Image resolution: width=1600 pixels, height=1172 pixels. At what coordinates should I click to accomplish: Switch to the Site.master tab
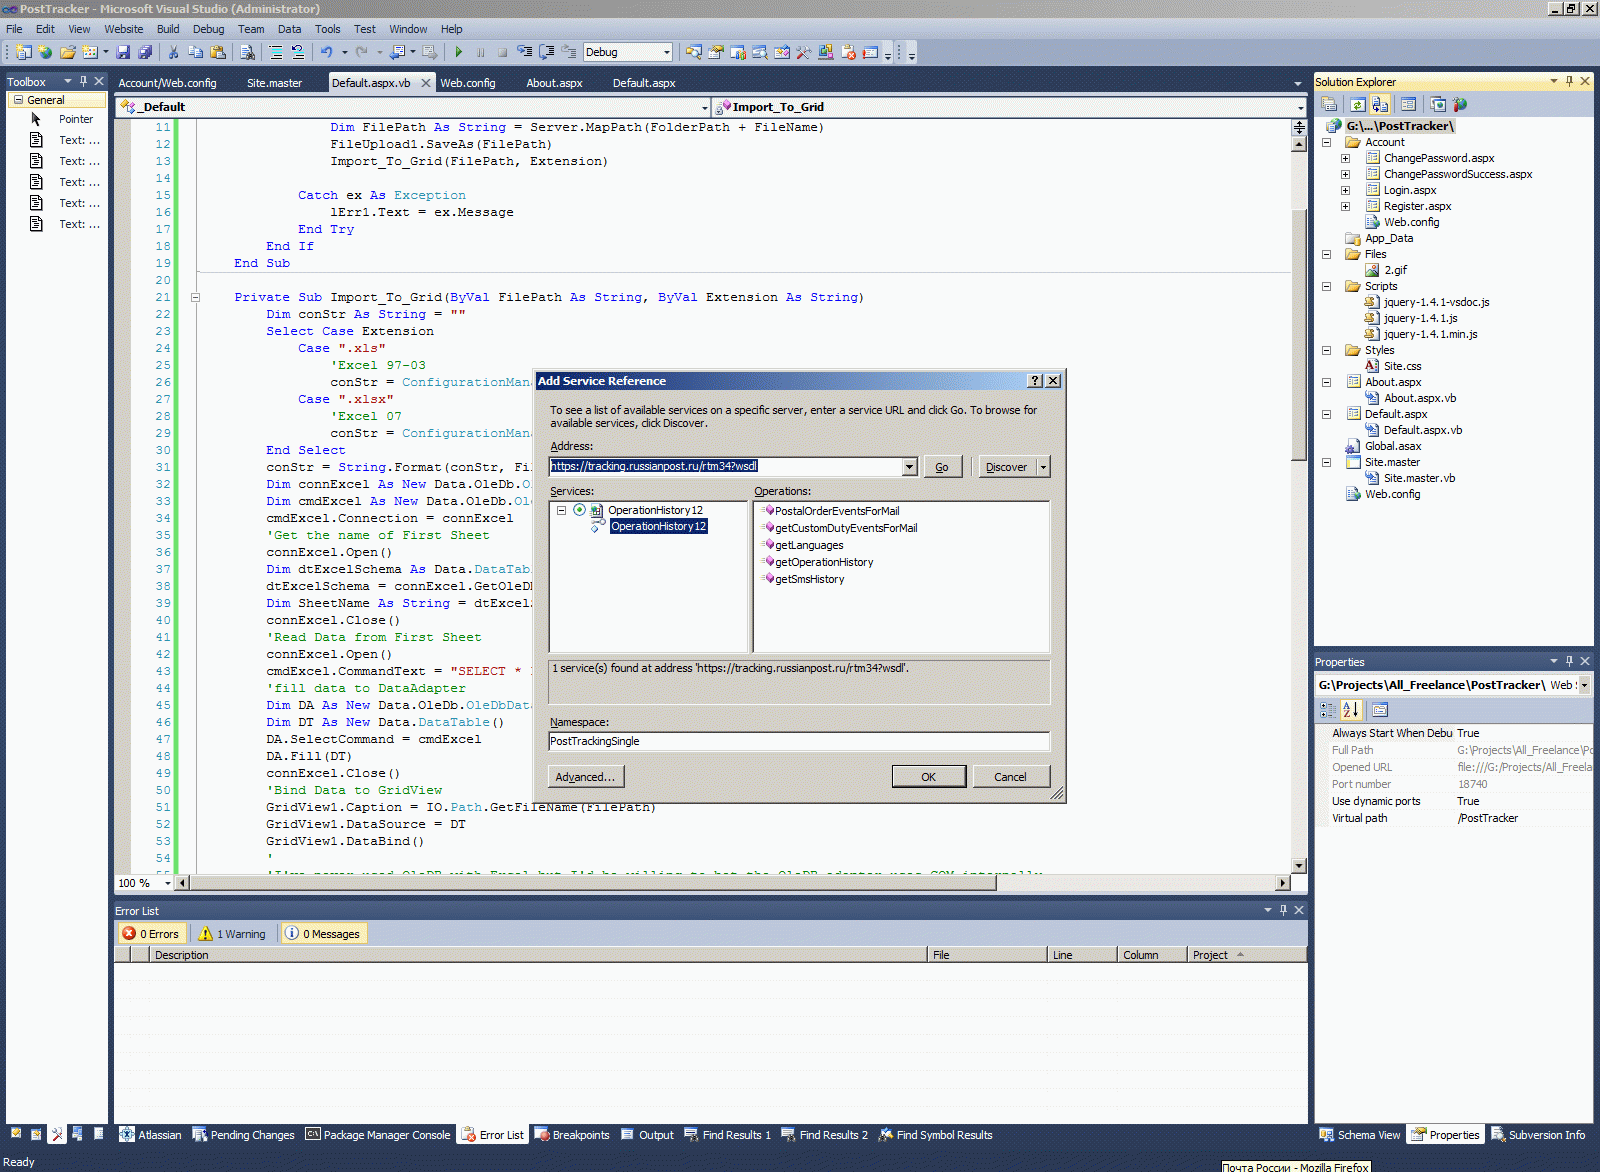[x=274, y=83]
